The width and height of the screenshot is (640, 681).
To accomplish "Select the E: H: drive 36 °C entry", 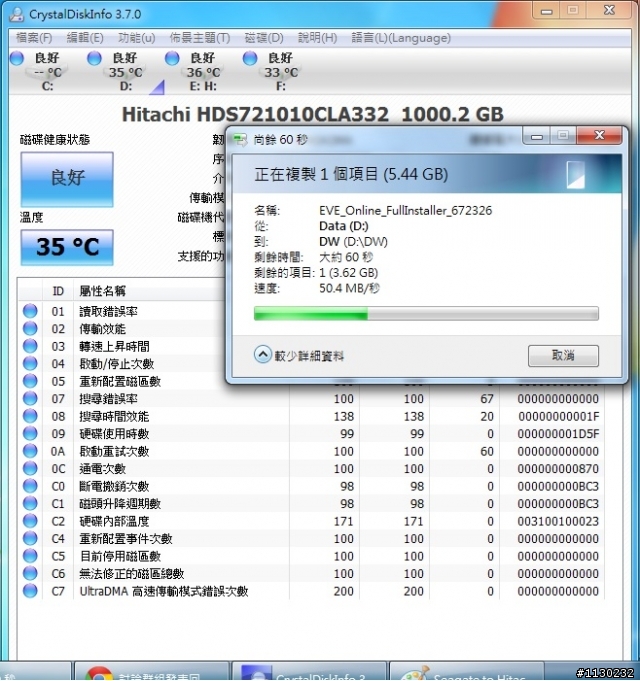I will (x=203, y=73).
